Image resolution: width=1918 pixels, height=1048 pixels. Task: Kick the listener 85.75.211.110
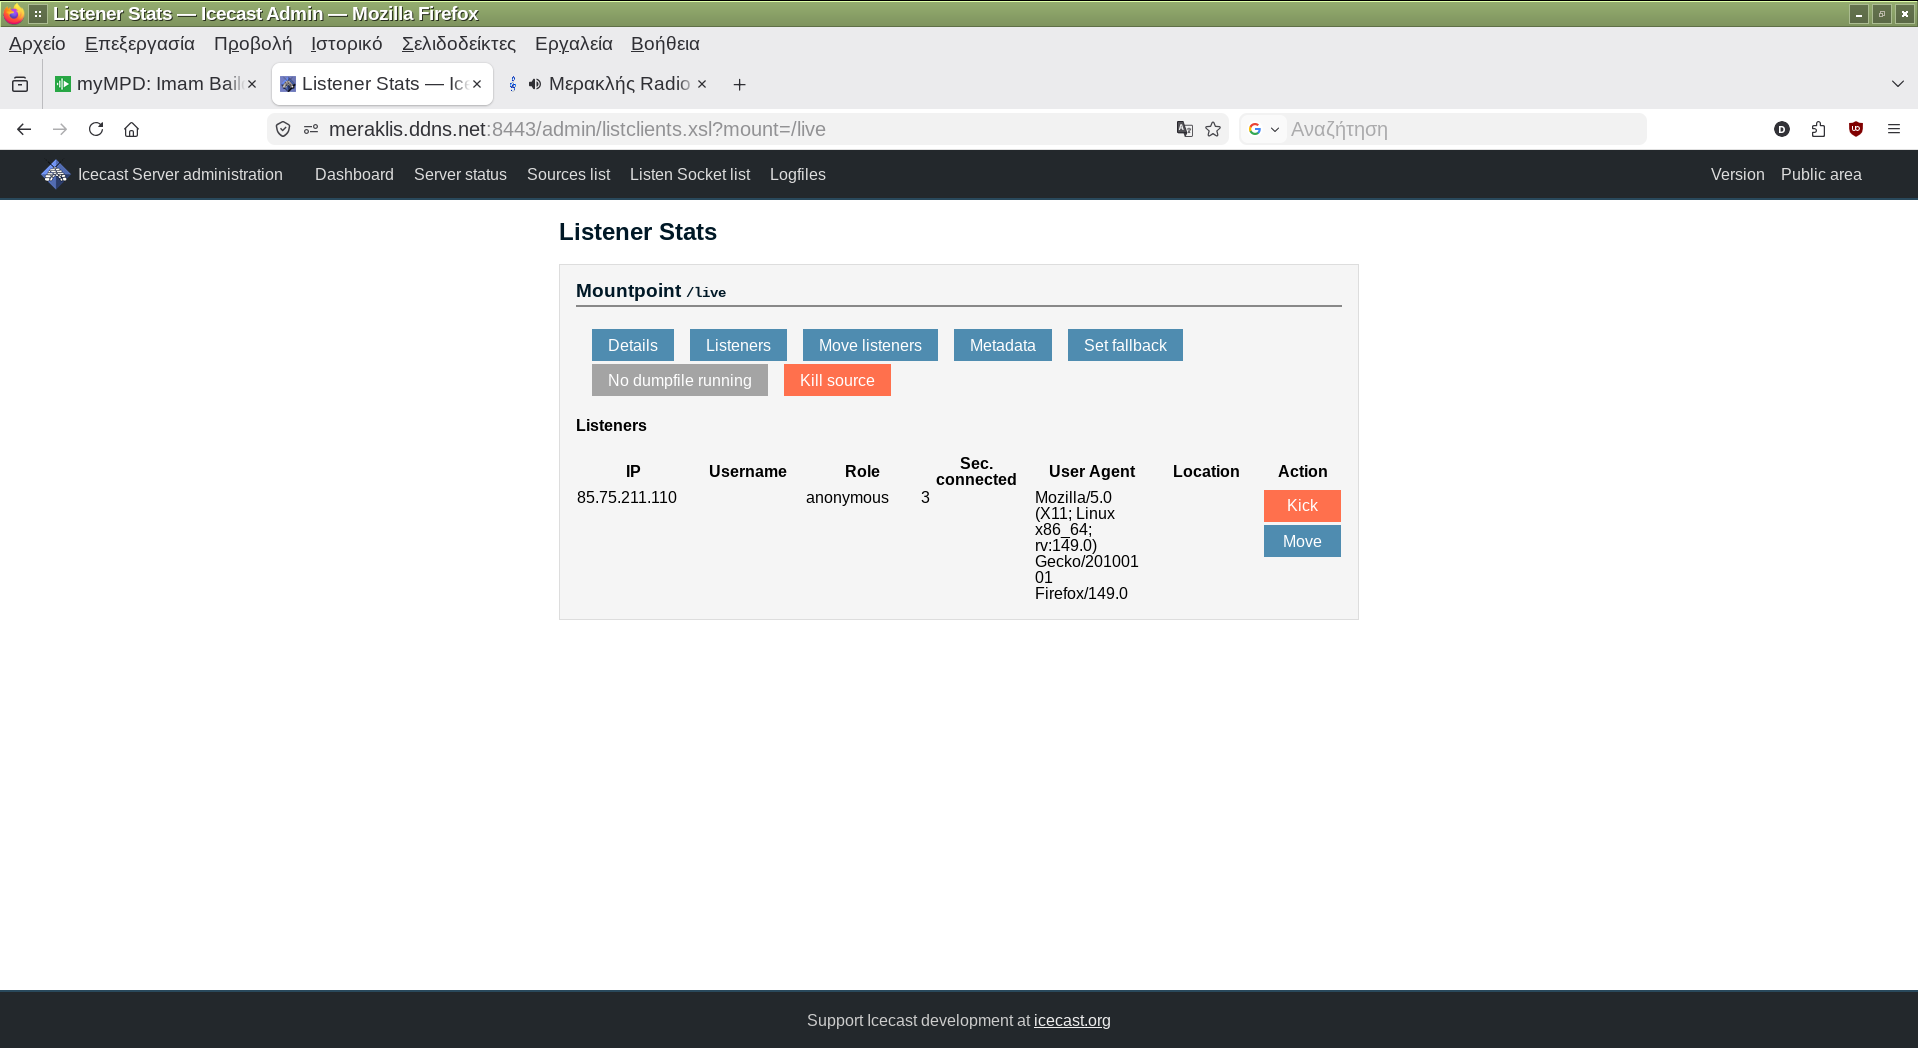1301,506
